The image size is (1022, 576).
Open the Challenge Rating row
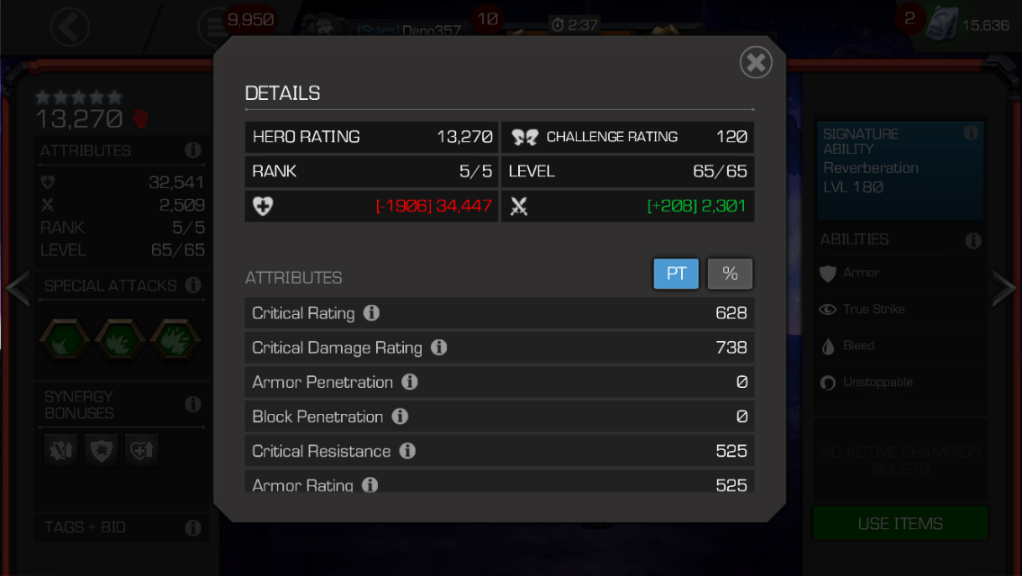pos(628,137)
